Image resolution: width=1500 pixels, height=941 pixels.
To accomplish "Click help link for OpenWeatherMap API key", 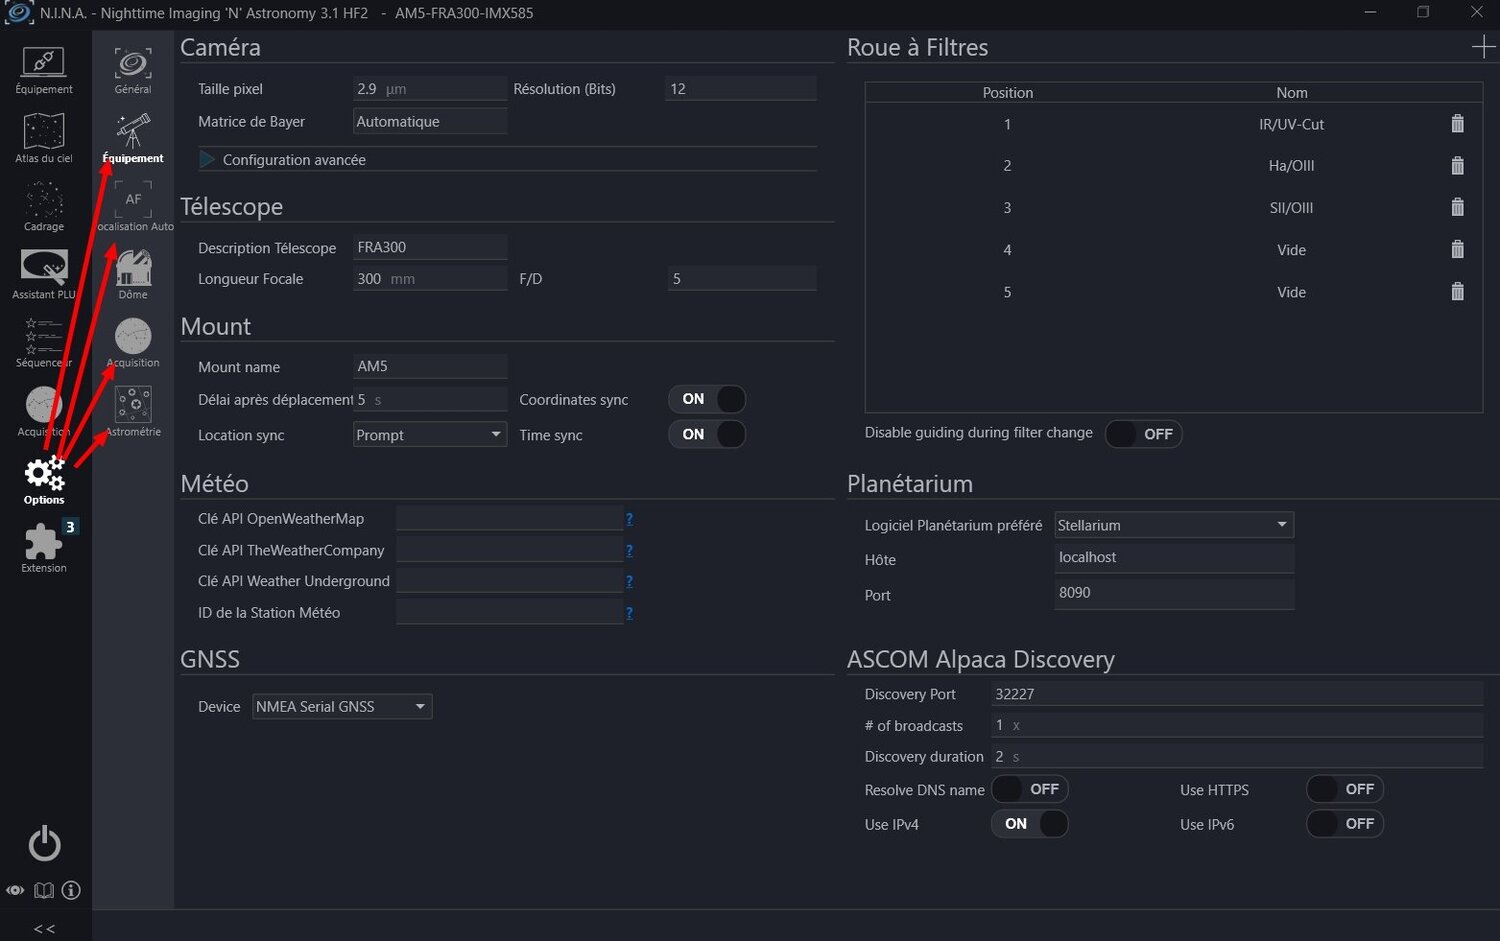I will pyautogui.click(x=629, y=519).
